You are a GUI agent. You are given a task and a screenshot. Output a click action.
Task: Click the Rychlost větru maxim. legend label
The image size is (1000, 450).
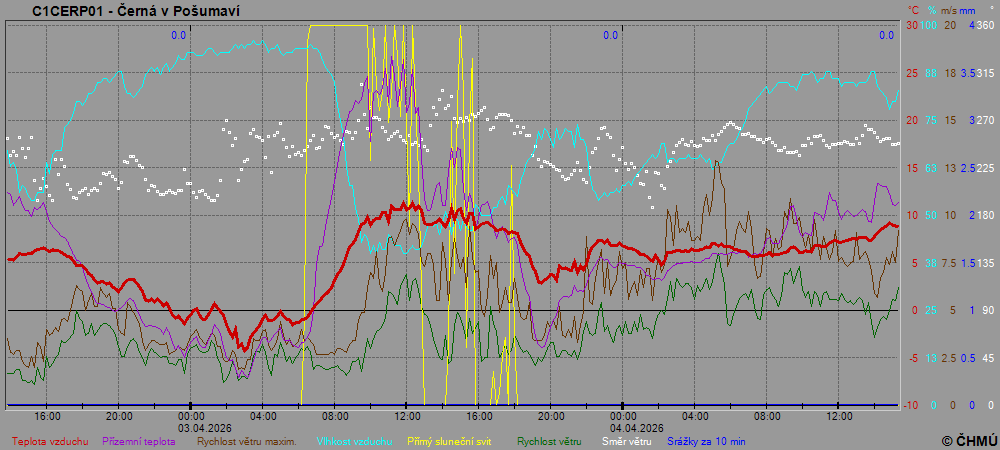(246, 440)
